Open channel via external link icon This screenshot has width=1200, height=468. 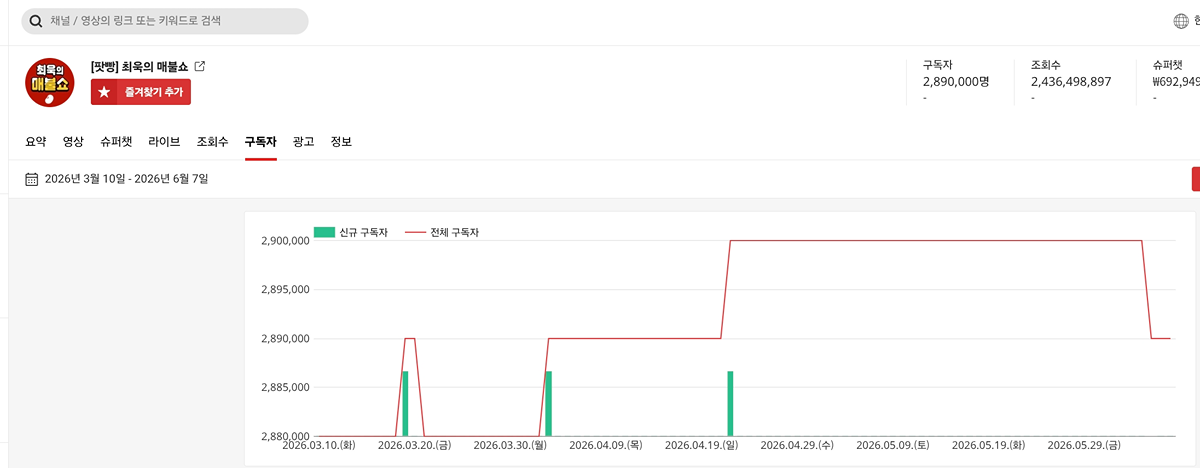[x=199, y=66]
